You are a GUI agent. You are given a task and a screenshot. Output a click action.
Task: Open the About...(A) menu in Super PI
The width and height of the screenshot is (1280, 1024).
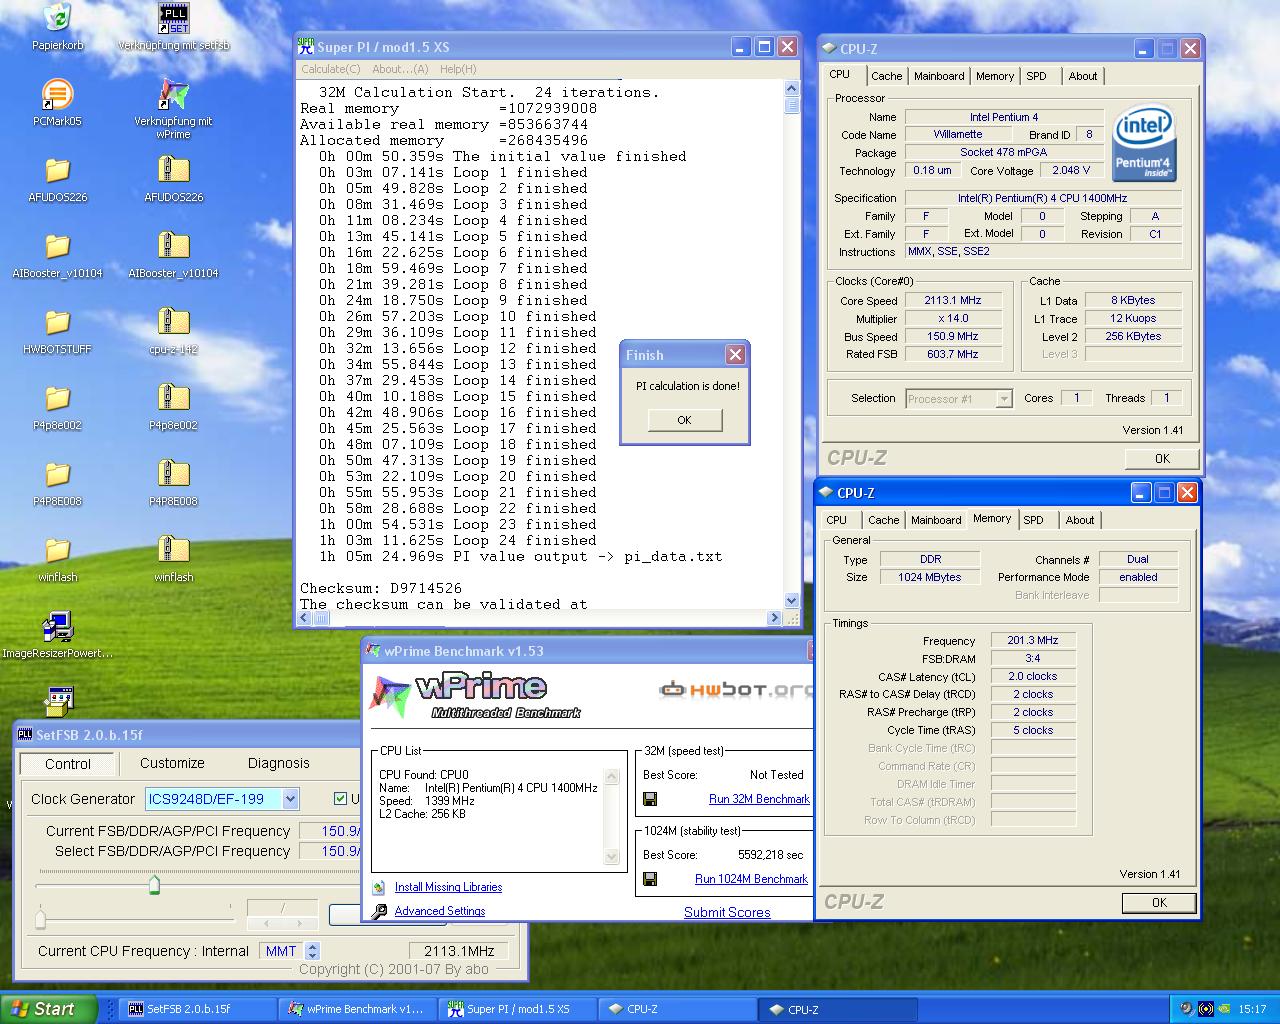coord(400,69)
